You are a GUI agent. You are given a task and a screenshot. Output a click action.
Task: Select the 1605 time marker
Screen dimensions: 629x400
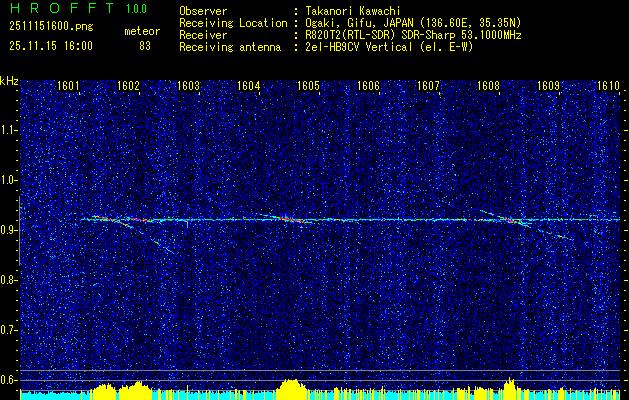coord(308,86)
